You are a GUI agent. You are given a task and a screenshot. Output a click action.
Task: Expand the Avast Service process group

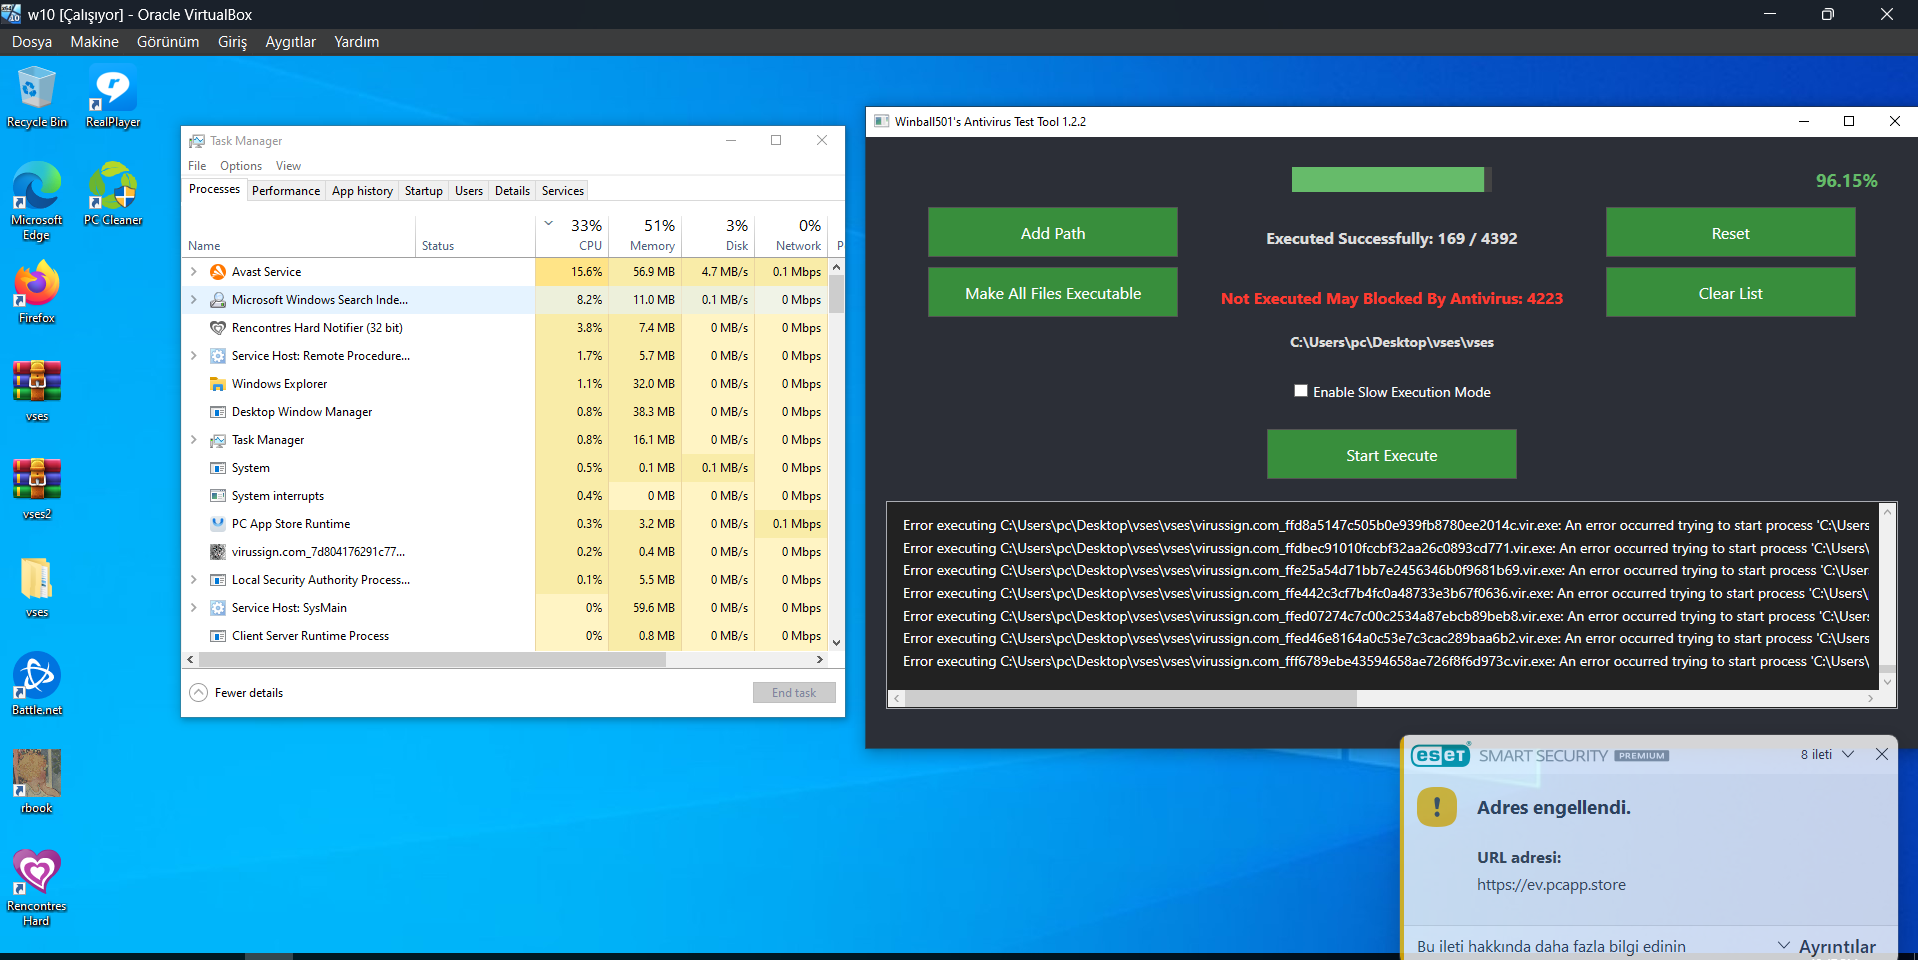click(x=194, y=272)
